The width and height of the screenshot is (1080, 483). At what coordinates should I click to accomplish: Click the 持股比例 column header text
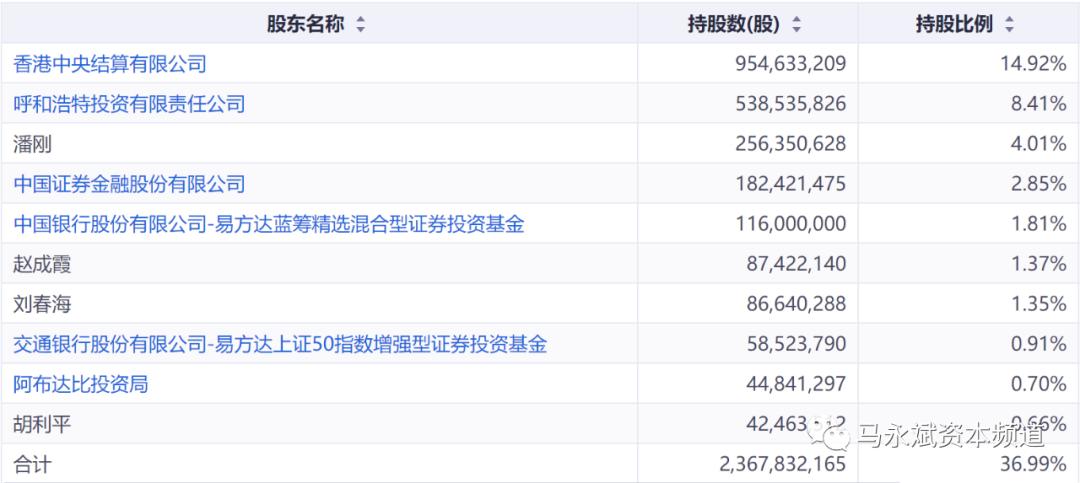tap(954, 25)
